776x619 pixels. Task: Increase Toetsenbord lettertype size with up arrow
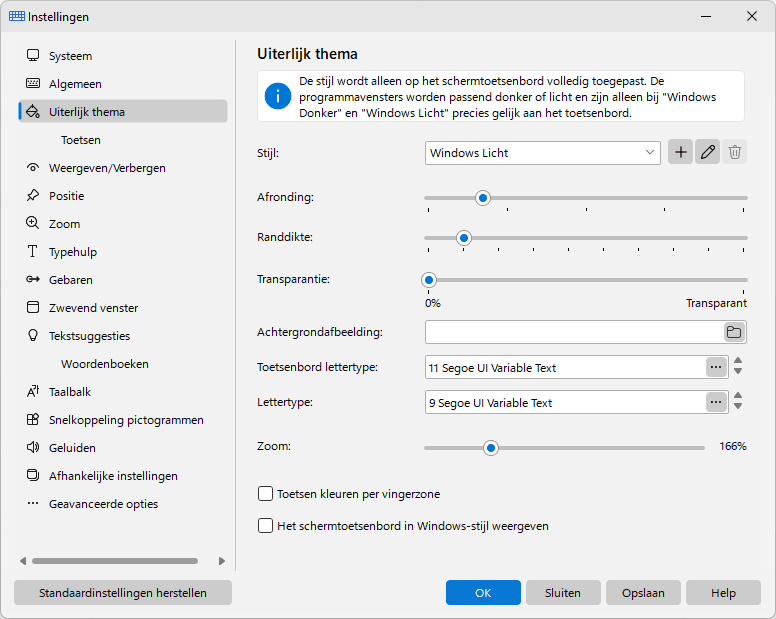click(x=738, y=361)
